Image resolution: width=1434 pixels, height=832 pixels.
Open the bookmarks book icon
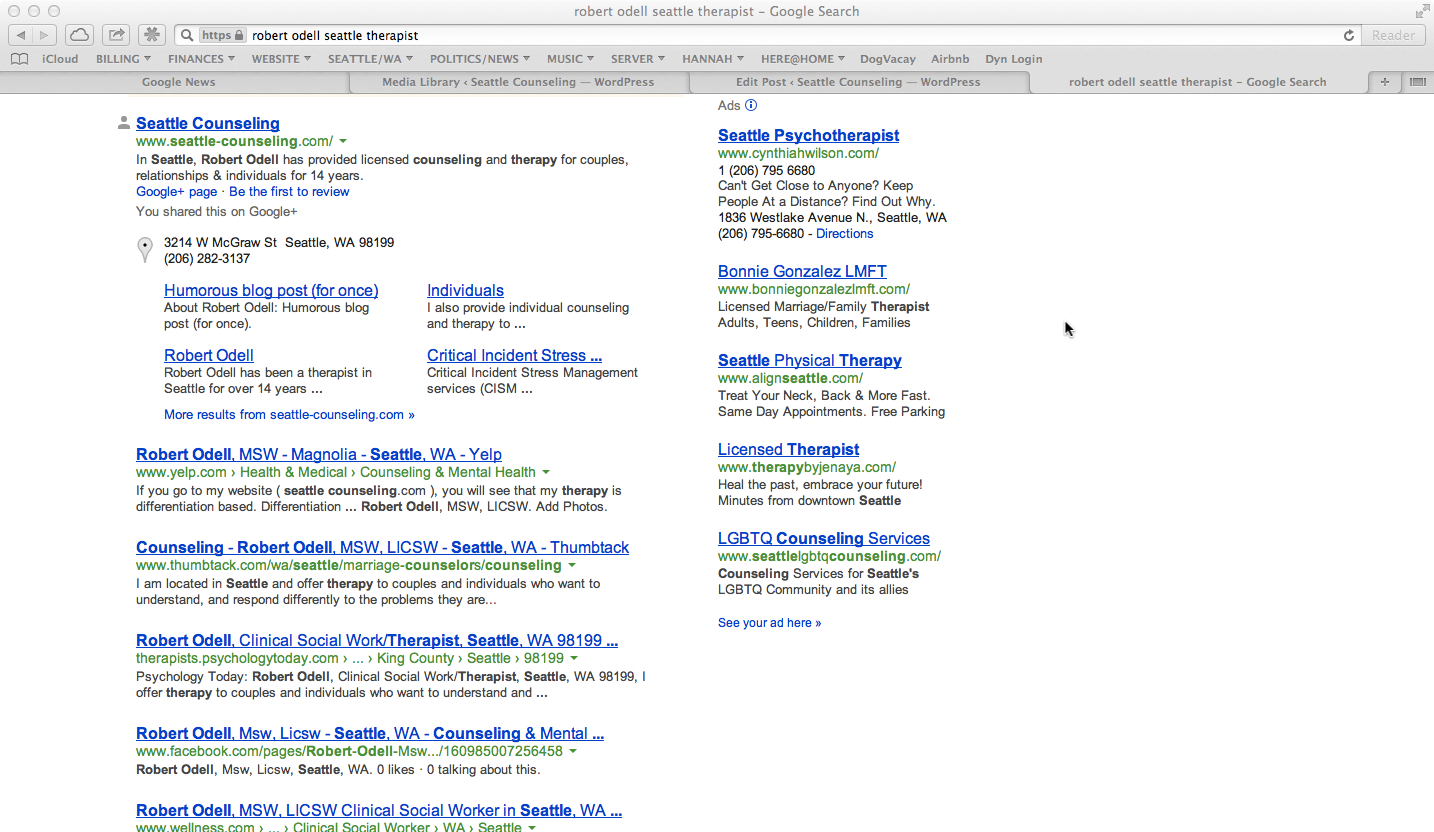pyautogui.click(x=19, y=59)
